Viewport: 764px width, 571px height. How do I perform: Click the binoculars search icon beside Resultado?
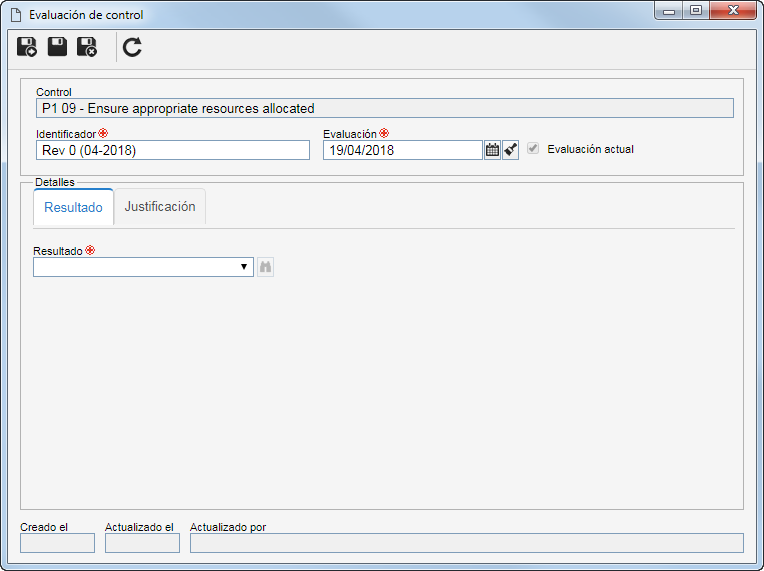click(x=265, y=267)
